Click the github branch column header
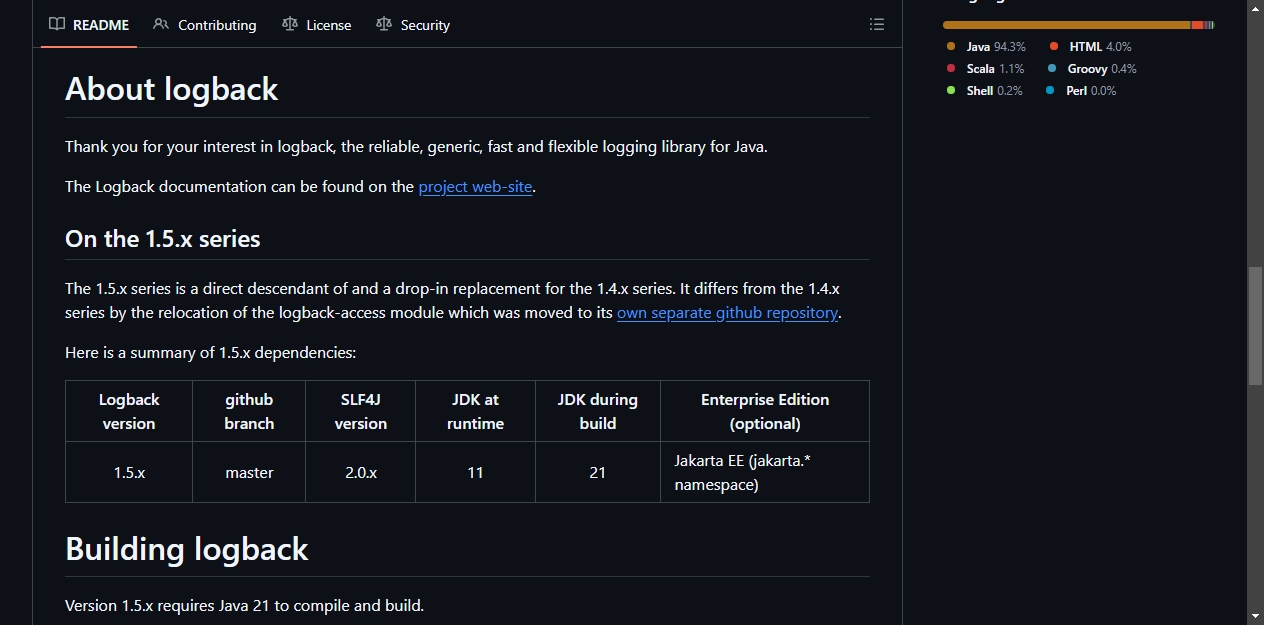Image resolution: width=1264 pixels, height=625 pixels. [249, 411]
